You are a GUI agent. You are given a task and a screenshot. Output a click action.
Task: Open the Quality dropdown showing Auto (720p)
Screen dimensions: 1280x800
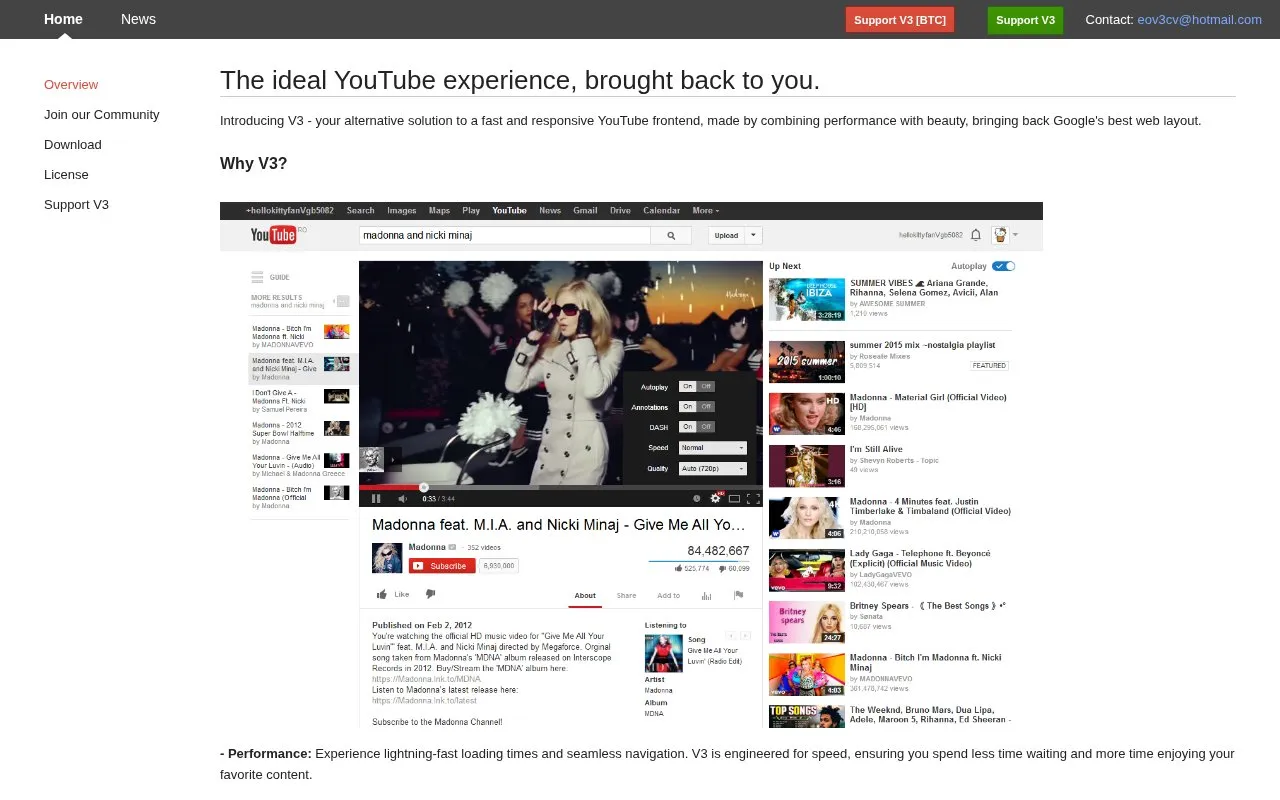click(x=713, y=468)
